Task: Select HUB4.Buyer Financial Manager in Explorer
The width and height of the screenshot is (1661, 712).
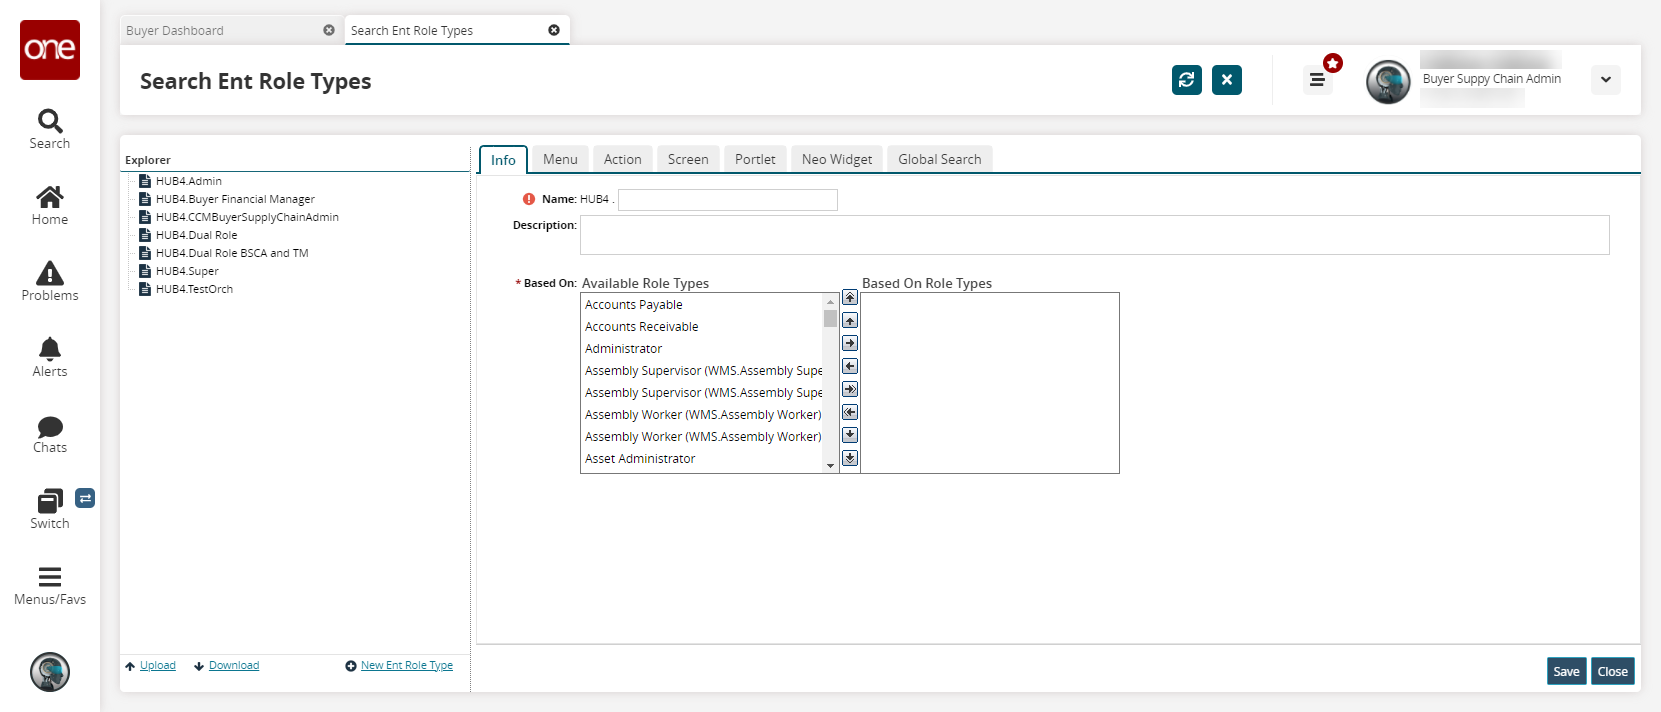Action: (x=235, y=199)
